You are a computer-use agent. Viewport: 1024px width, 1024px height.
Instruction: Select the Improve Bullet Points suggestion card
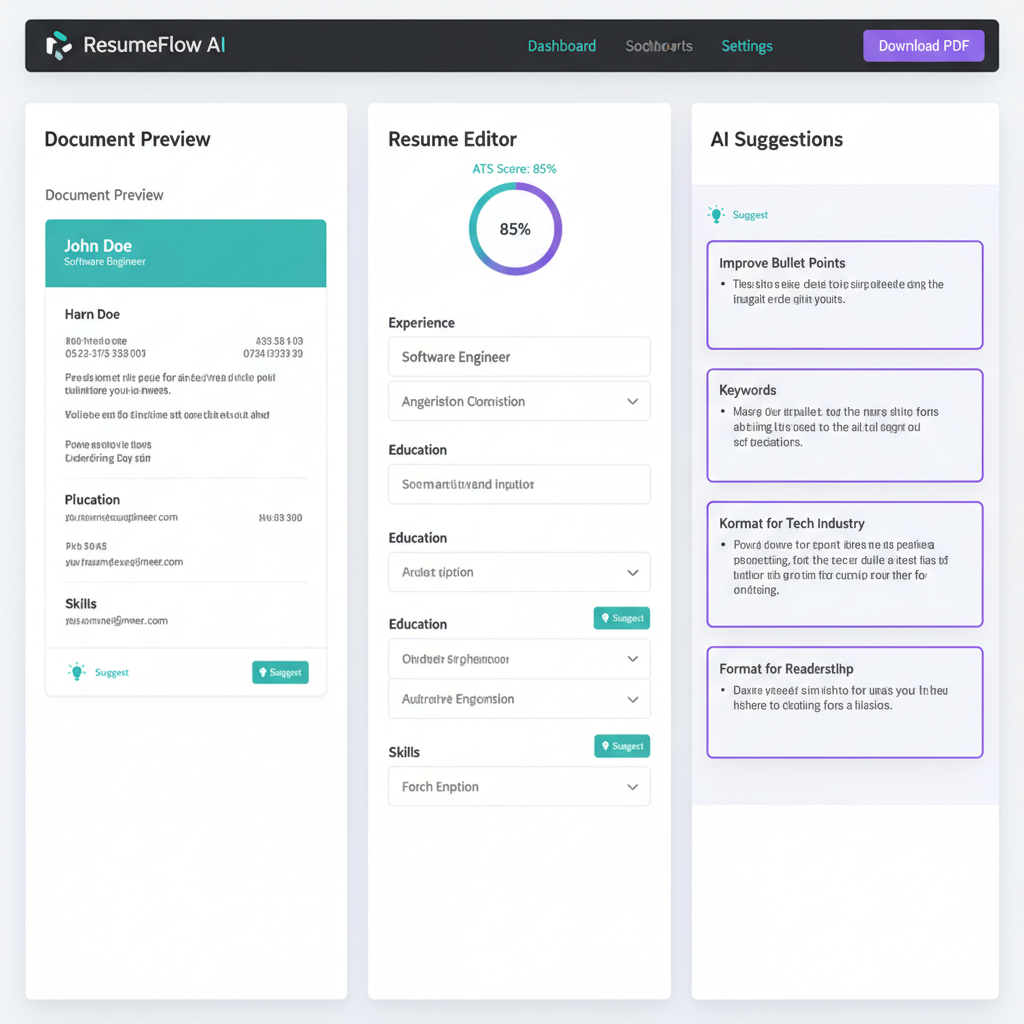[x=844, y=294]
